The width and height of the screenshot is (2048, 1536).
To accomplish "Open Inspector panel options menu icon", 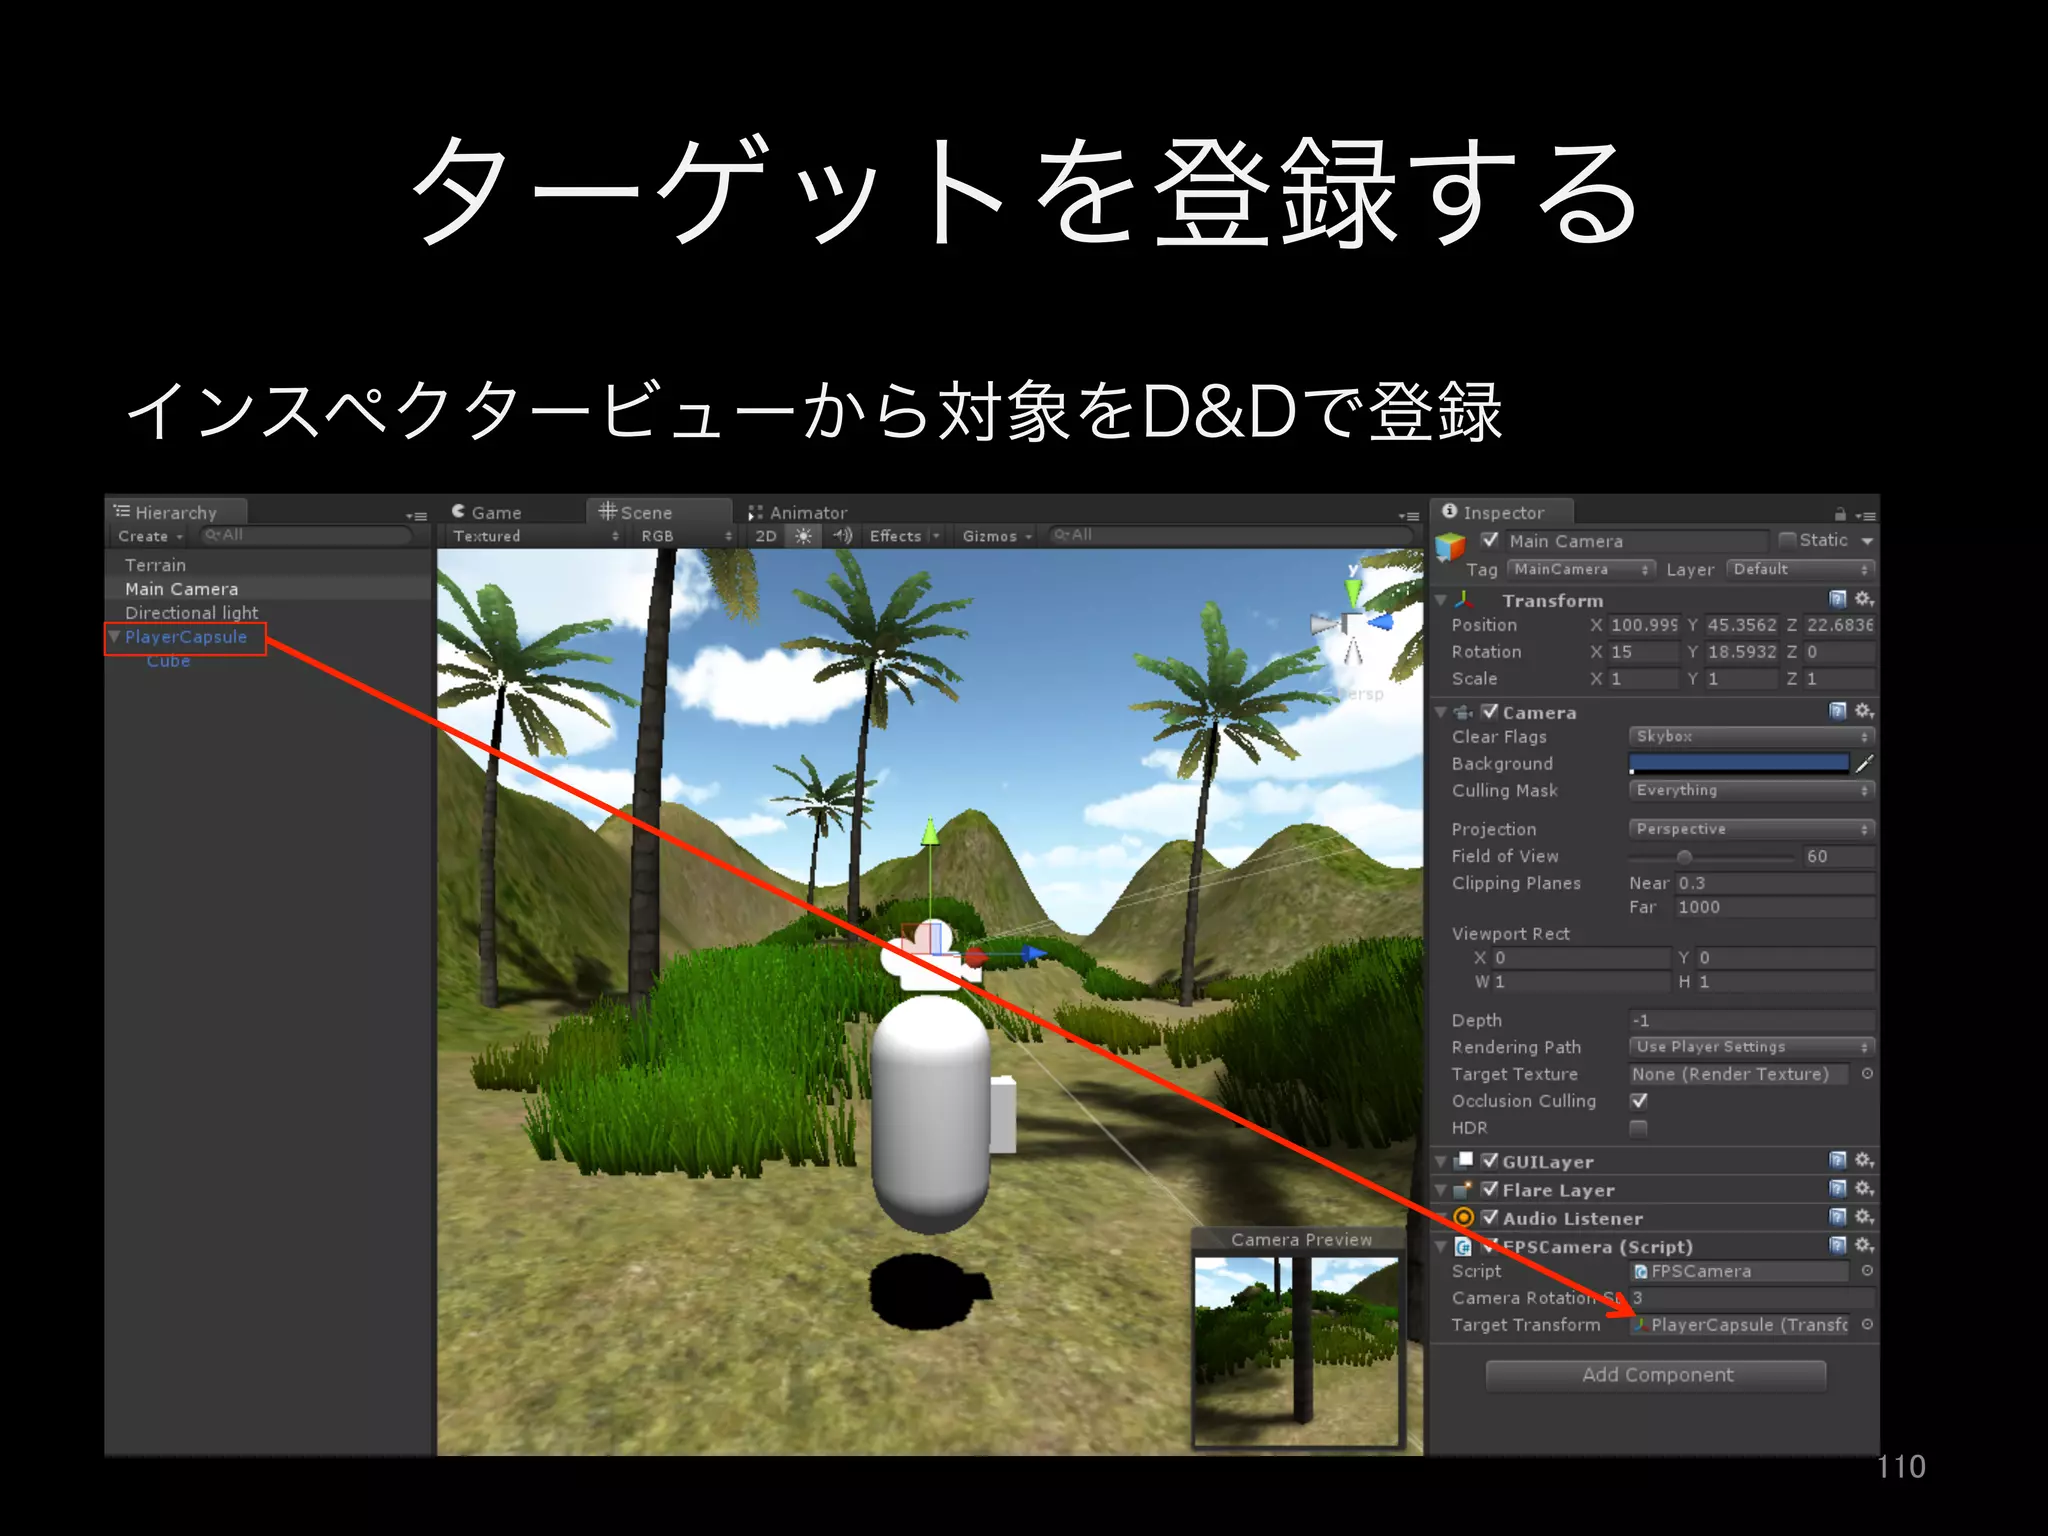I will [1865, 516].
